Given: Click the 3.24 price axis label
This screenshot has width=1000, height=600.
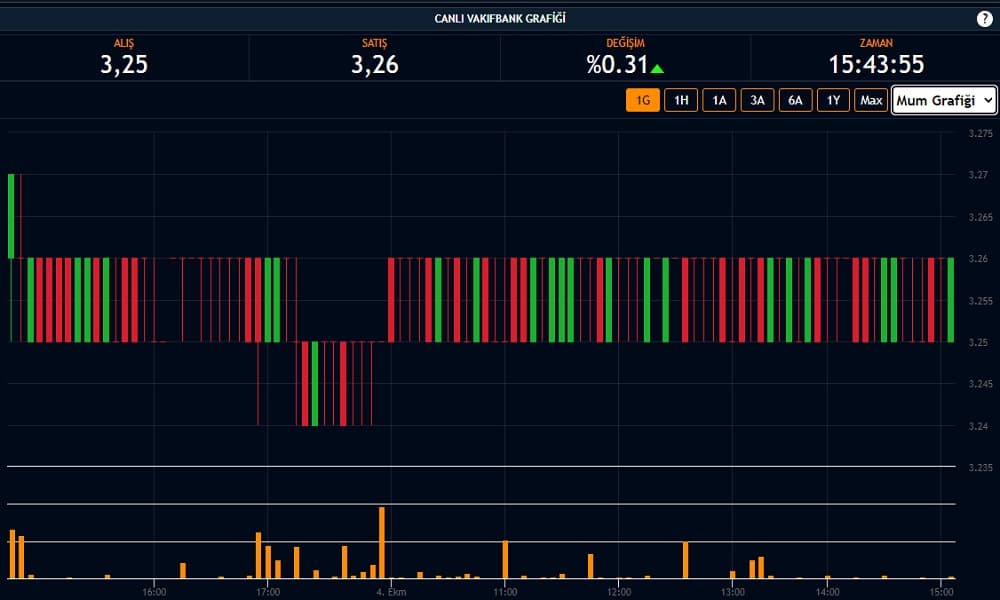Looking at the screenshot, I should point(978,426).
